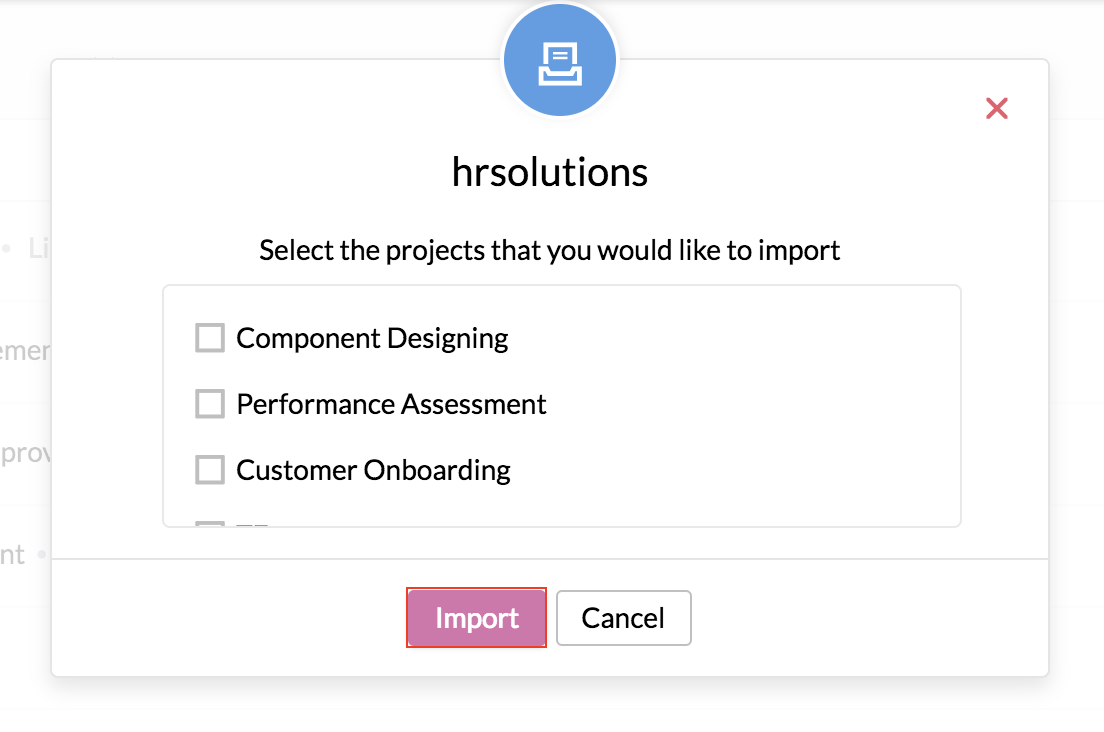The height and width of the screenshot is (732, 1104).
Task: Click the partially visible fourth project name
Action: [252, 524]
